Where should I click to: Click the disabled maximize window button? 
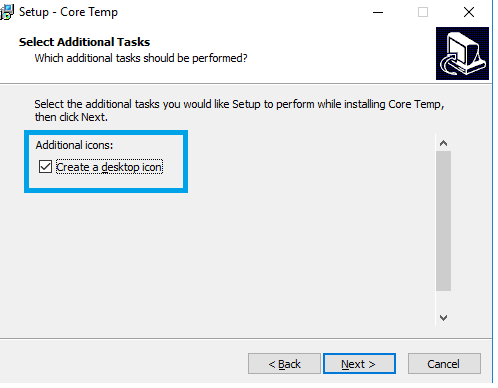(423, 12)
